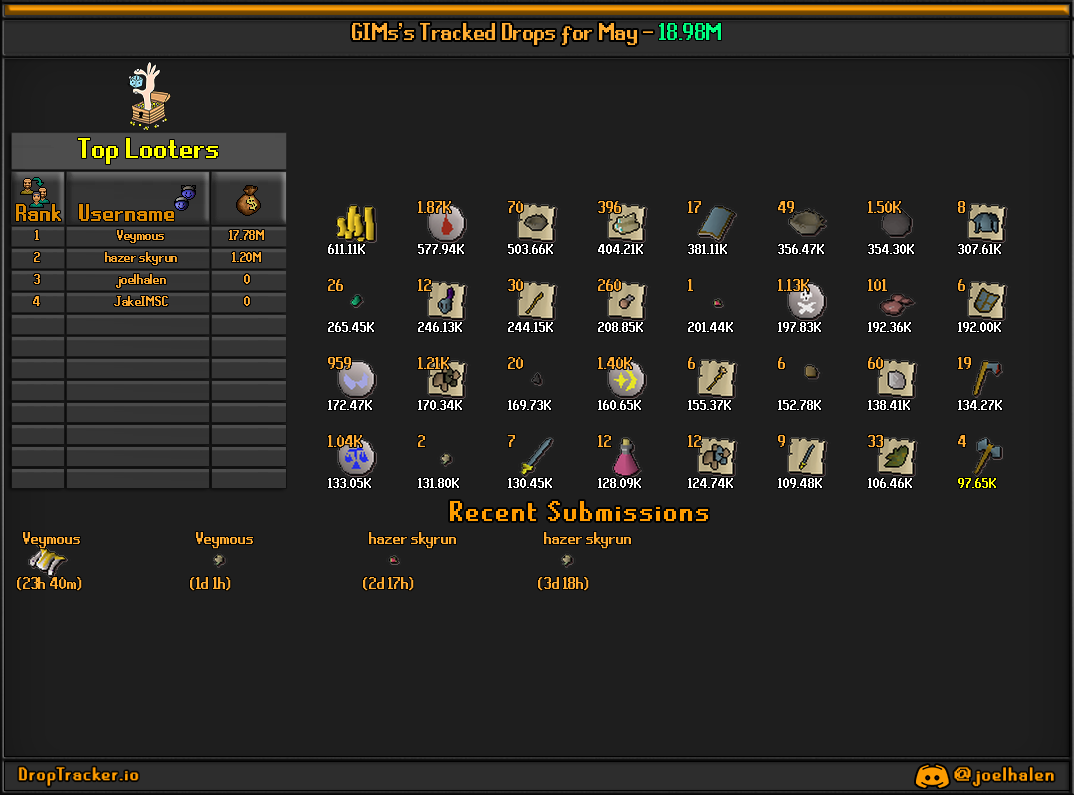
Task: Select the axe icon worth 134.27K
Action: [987, 378]
